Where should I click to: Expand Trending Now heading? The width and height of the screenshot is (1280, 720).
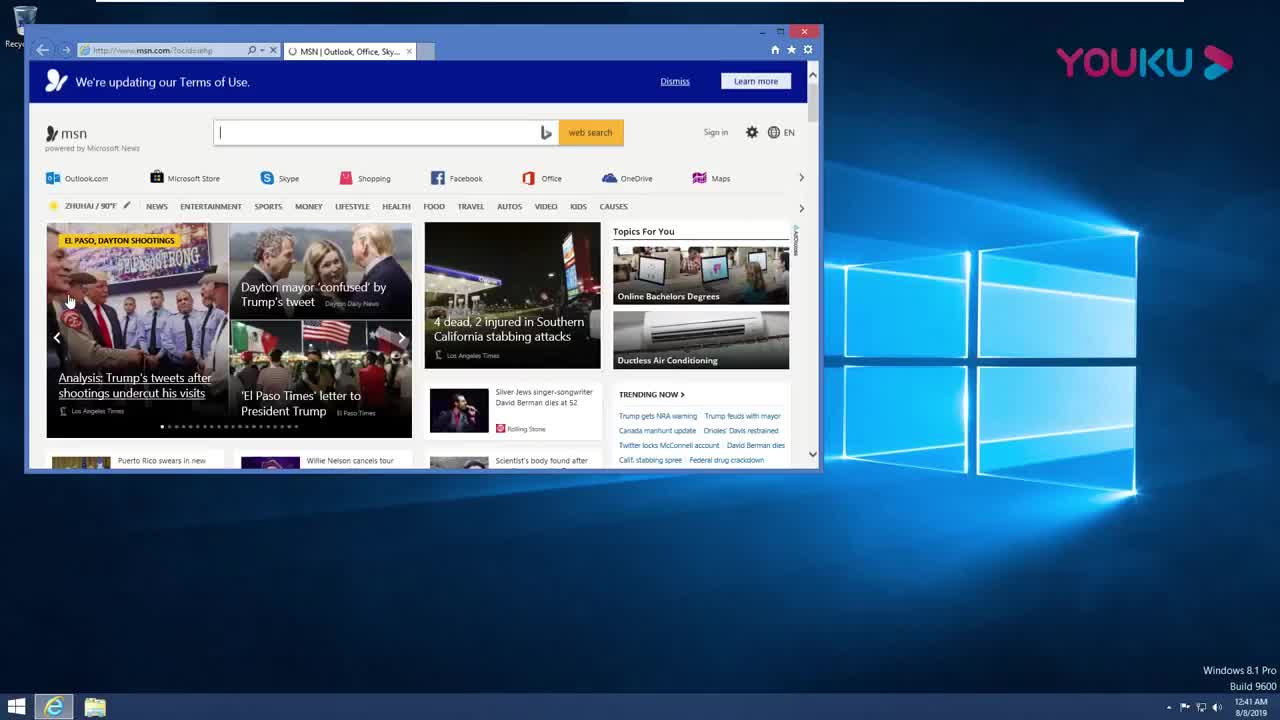pyautogui.click(x=651, y=394)
